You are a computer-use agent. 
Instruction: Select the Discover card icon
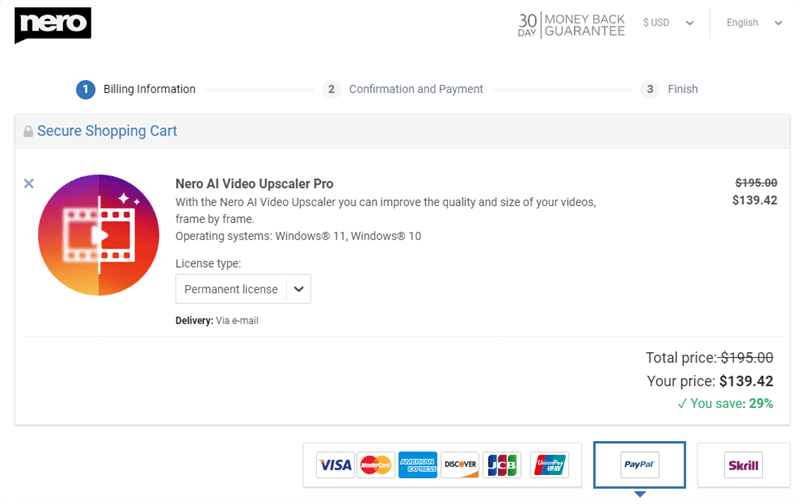460,465
